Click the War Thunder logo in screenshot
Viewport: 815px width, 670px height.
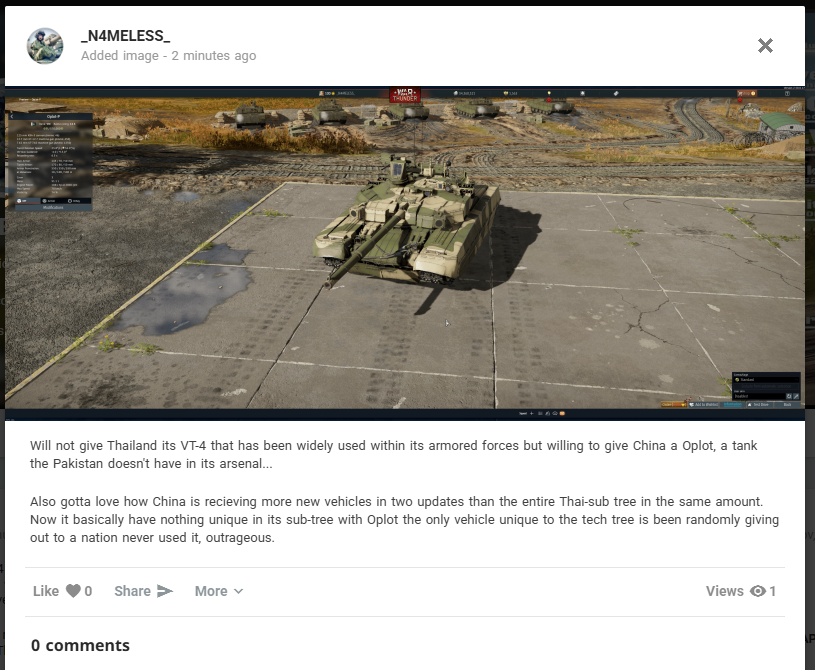(x=405, y=95)
